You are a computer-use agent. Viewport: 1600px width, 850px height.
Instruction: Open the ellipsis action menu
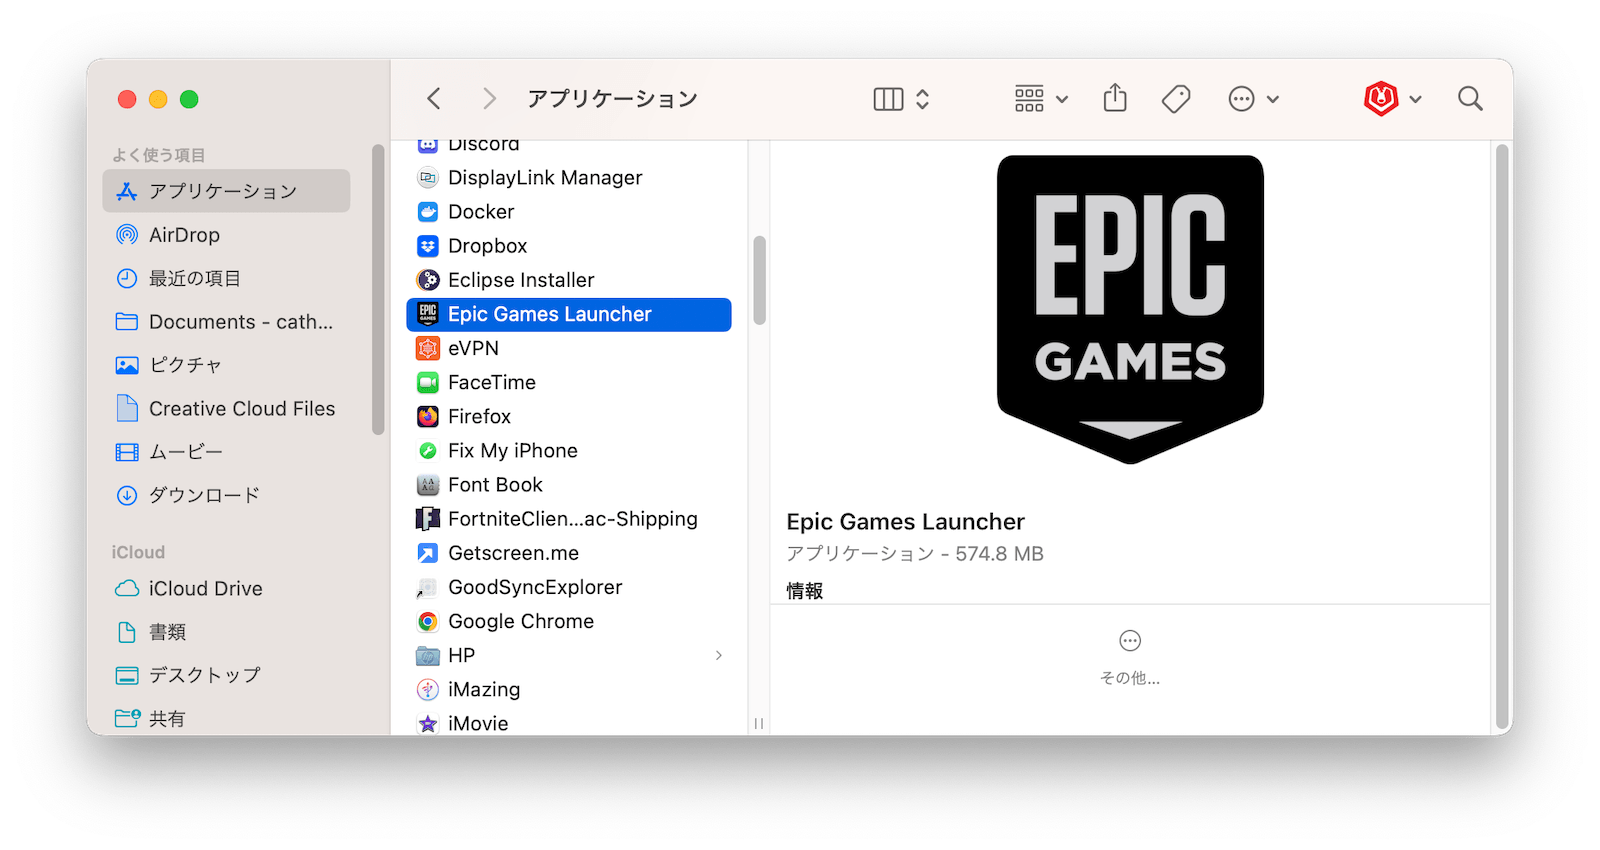point(1253,99)
